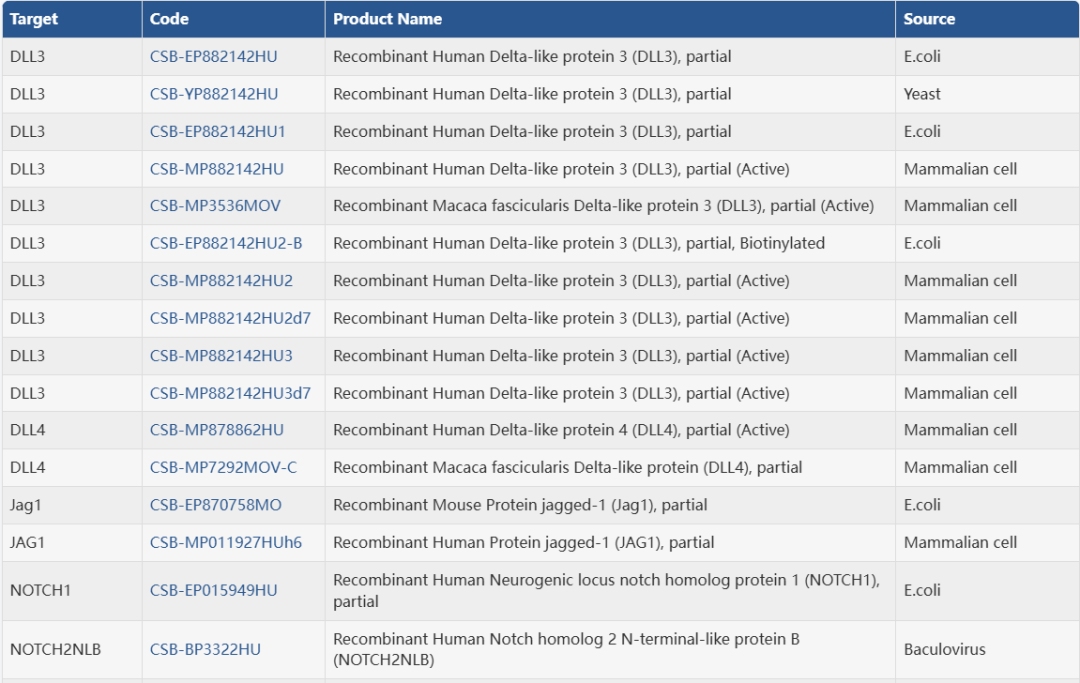Click the CSB-EP882142HU1 code link
The height and width of the screenshot is (683, 1080).
[218, 131]
